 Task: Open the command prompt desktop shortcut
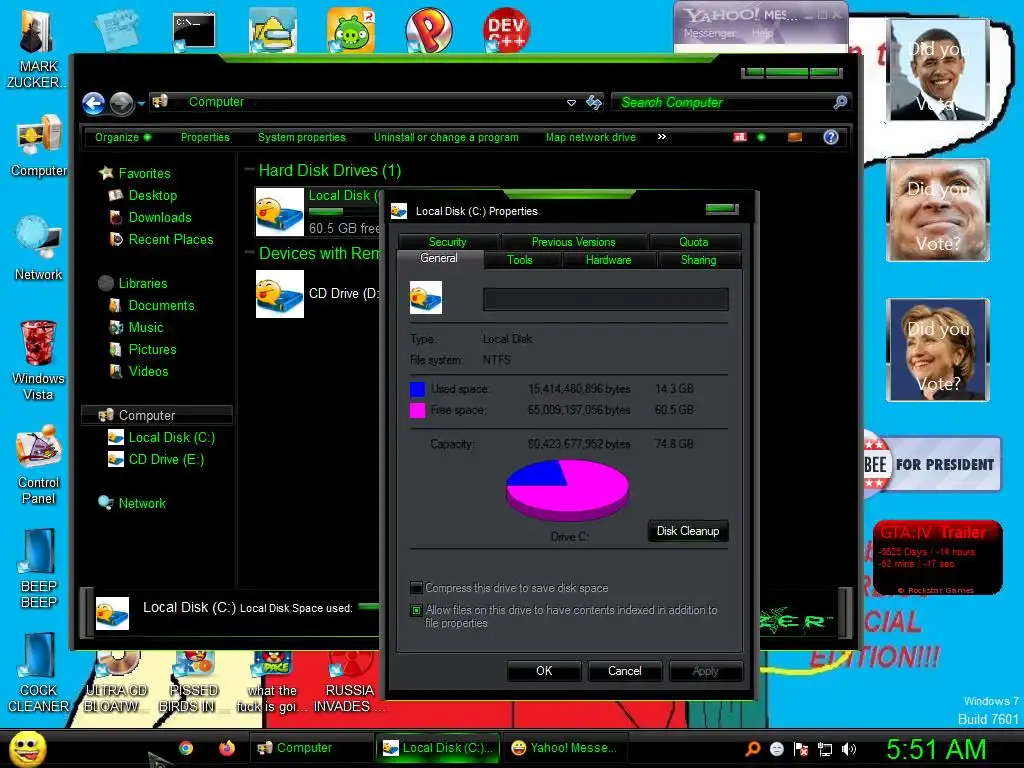coord(194,31)
